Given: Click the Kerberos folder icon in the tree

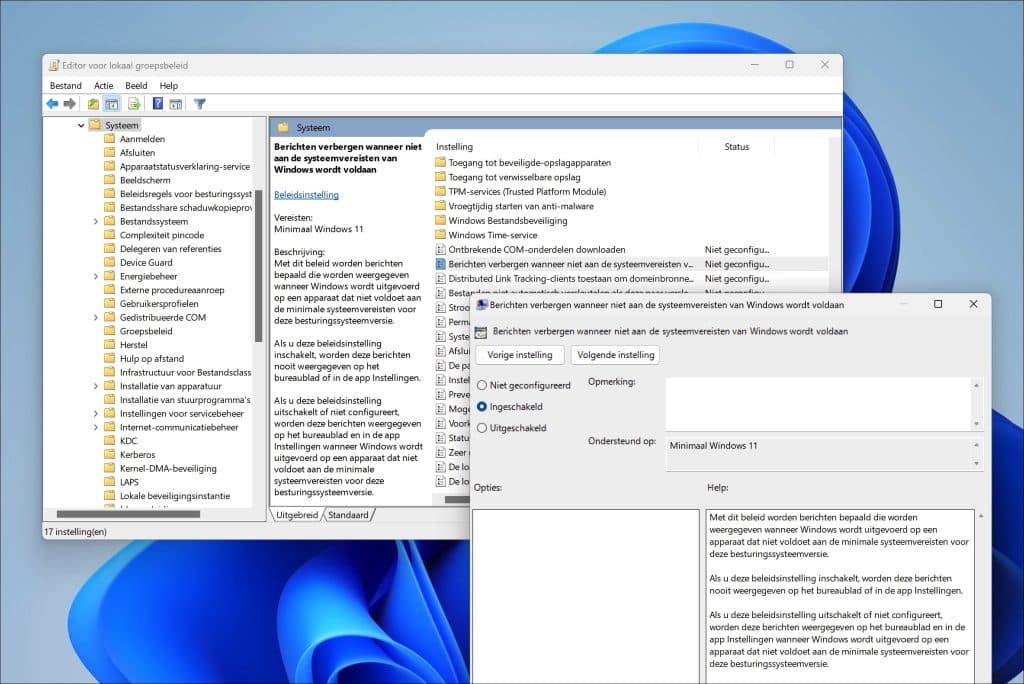Looking at the screenshot, I should pos(110,454).
